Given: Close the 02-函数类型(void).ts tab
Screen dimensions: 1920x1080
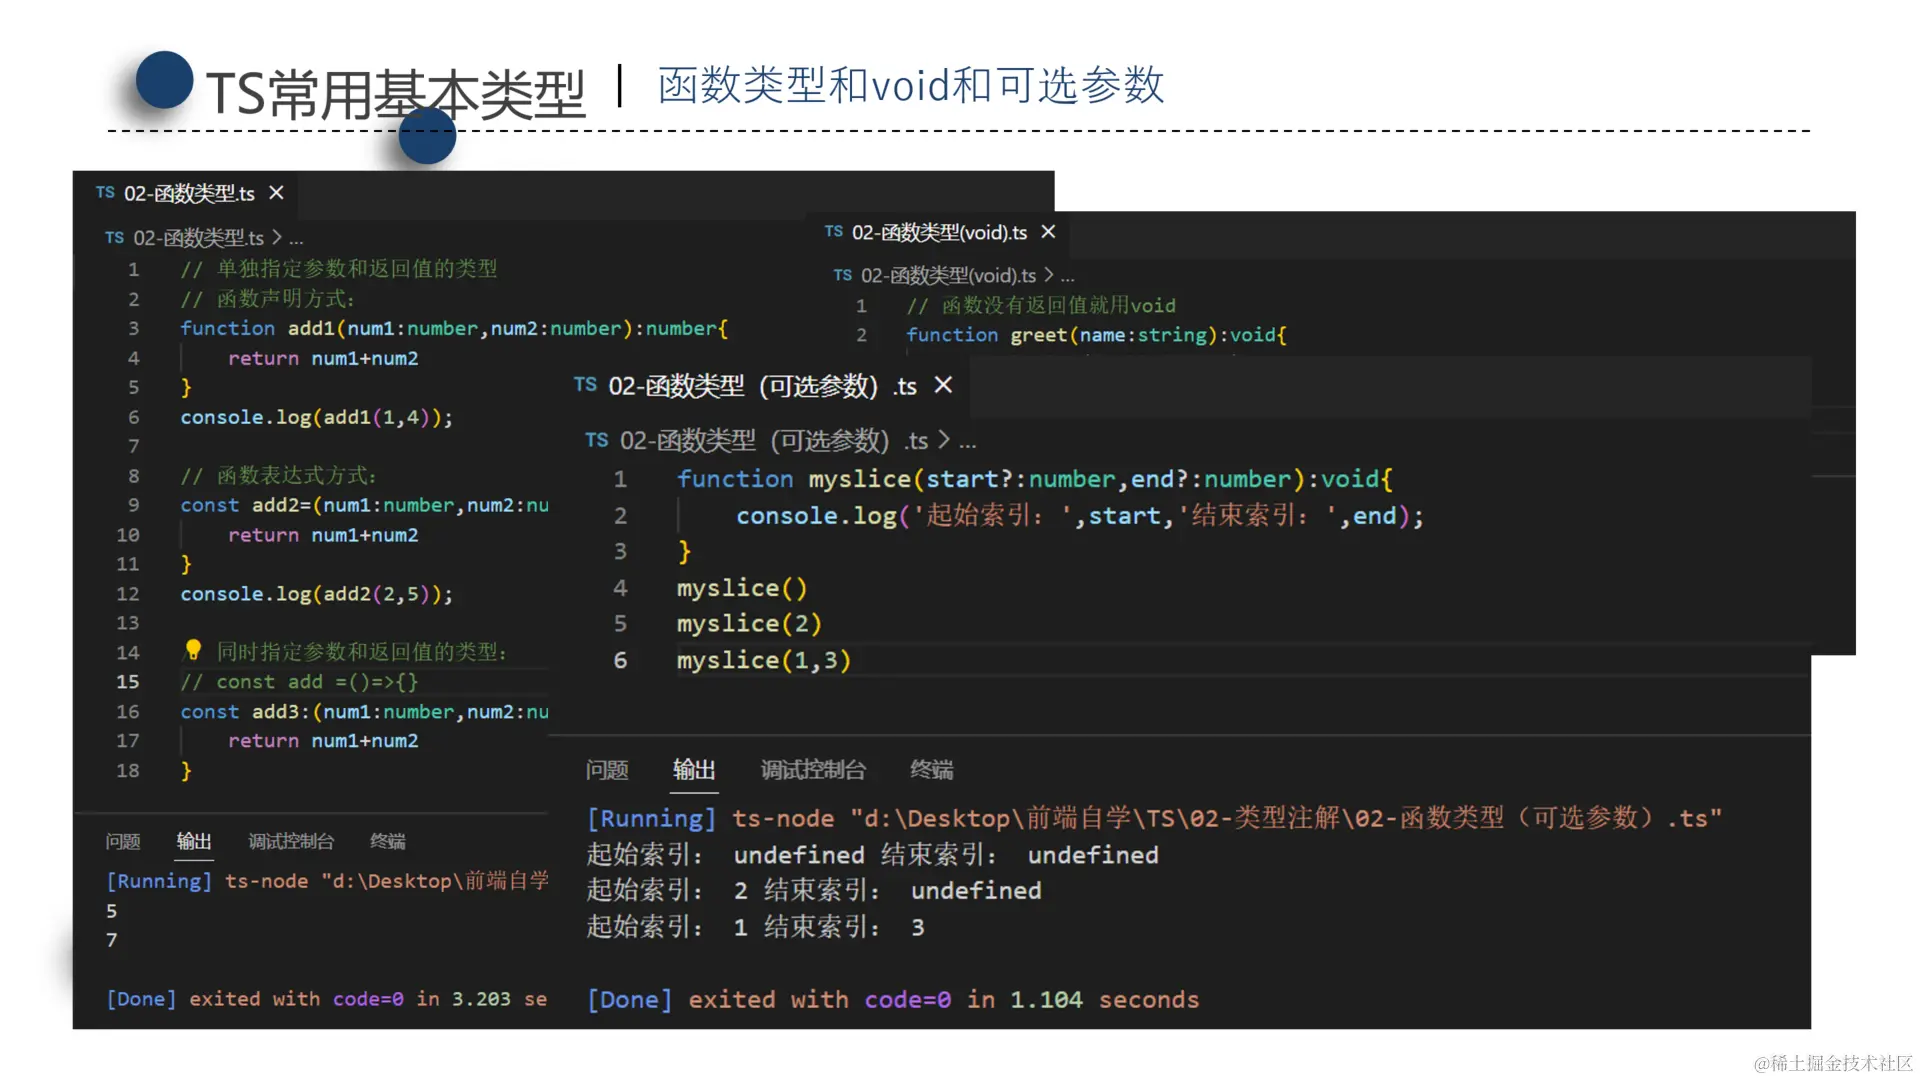Looking at the screenshot, I should (1048, 232).
